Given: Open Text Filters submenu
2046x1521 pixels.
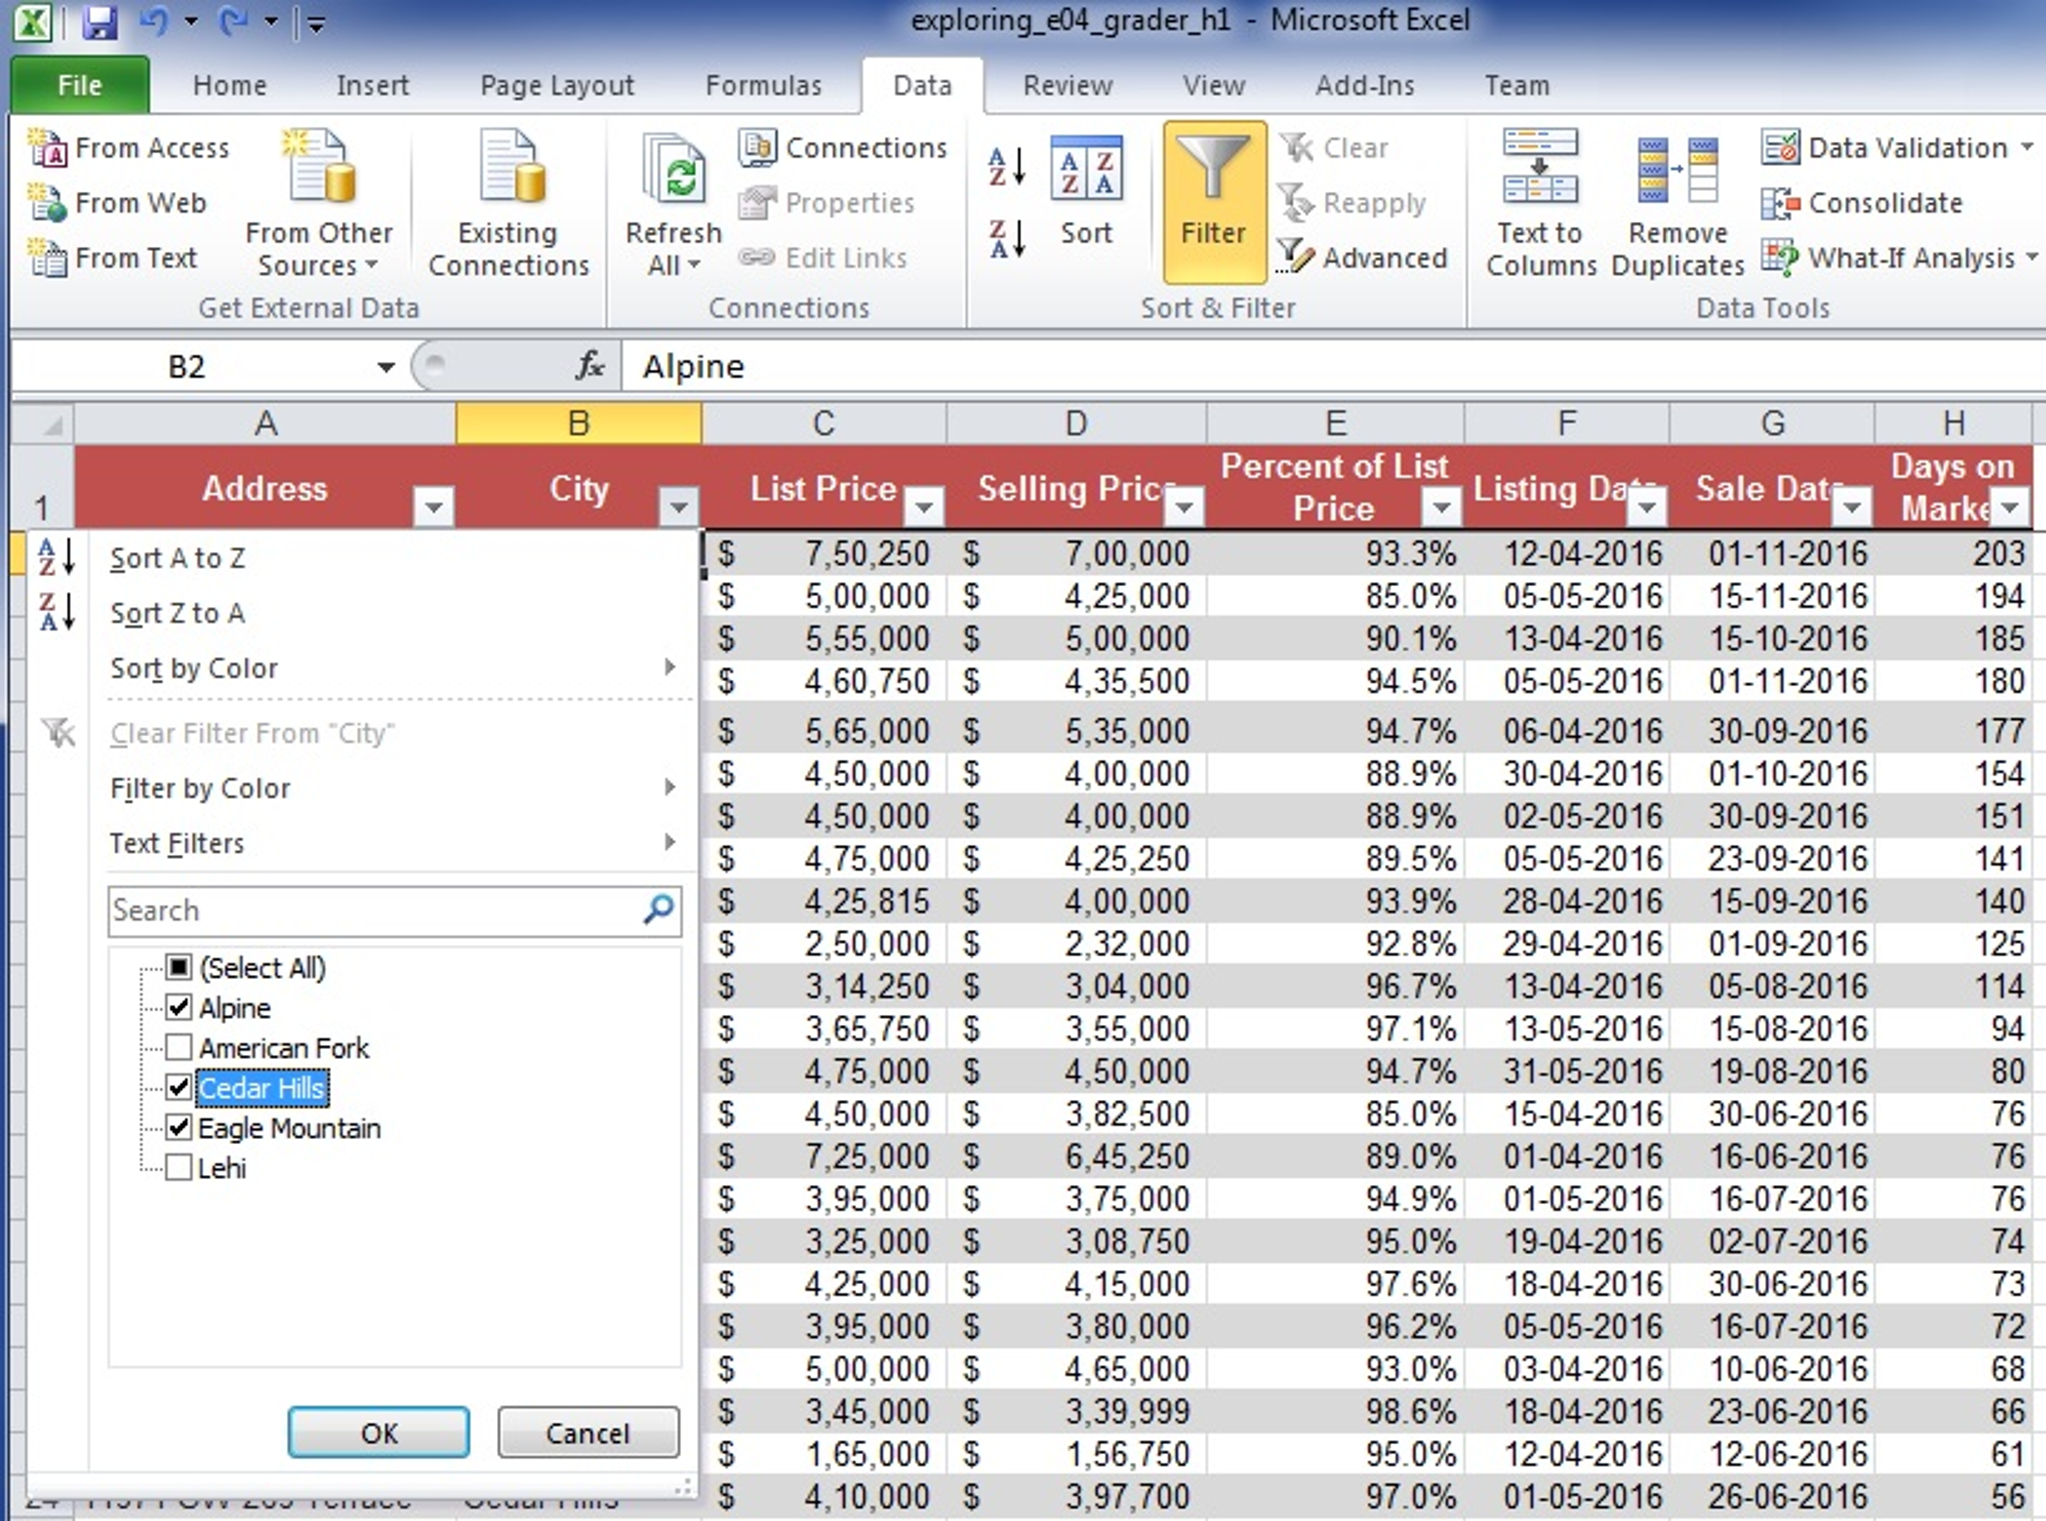Looking at the screenshot, I should 362,843.
